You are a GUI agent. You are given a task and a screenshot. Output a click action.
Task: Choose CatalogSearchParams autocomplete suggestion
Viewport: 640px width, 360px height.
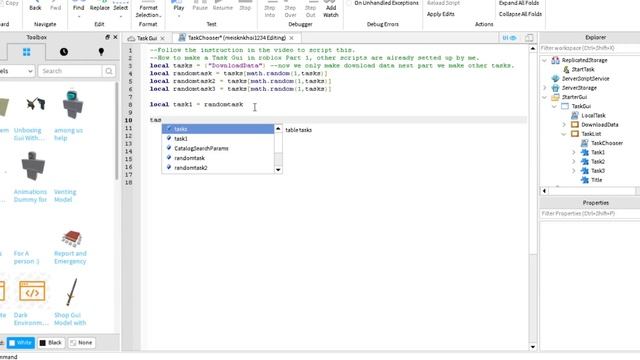(218, 149)
